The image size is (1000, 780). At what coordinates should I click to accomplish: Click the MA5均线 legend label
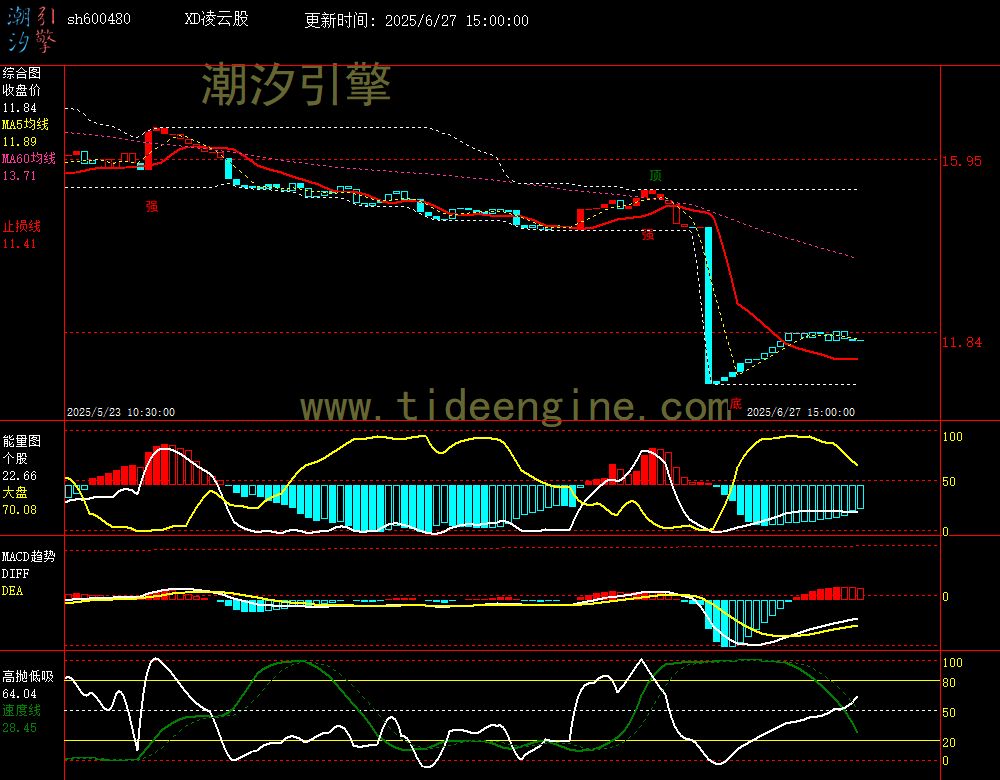[26, 124]
